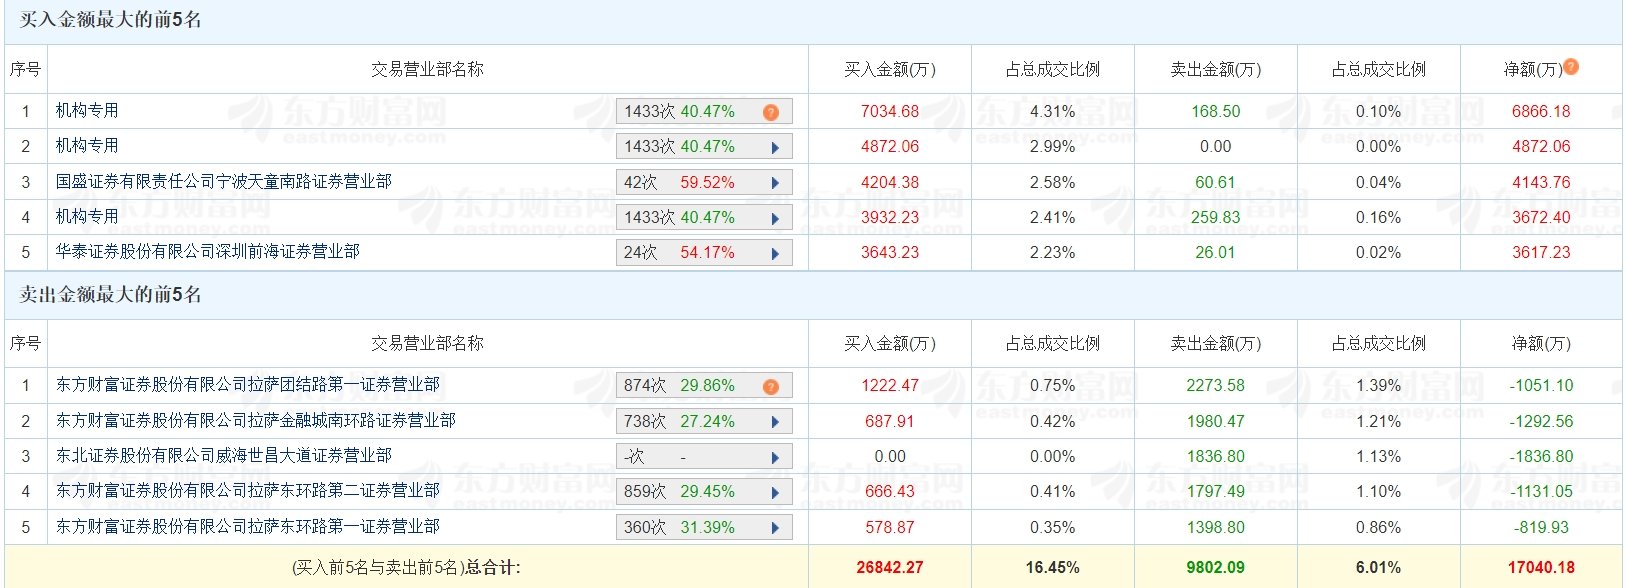This screenshot has width=1626, height=588.
Task: Click the sell amount 1398.80
Action: pyautogui.click(x=1216, y=528)
